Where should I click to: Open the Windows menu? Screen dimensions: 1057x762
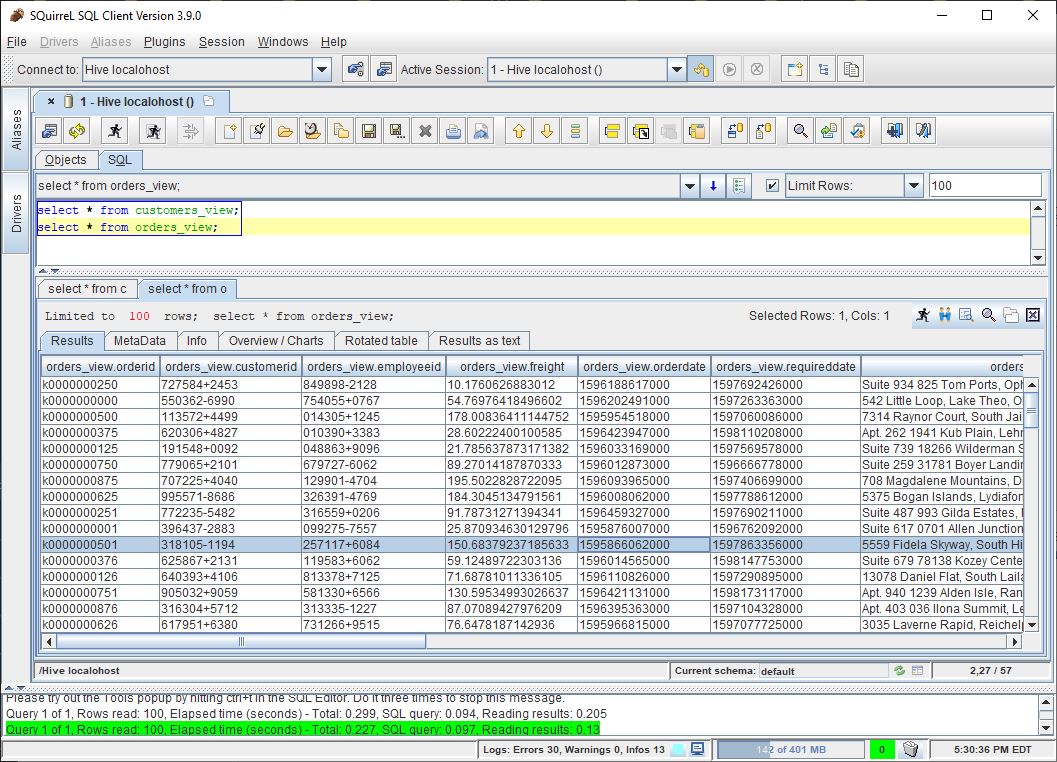click(x=283, y=42)
